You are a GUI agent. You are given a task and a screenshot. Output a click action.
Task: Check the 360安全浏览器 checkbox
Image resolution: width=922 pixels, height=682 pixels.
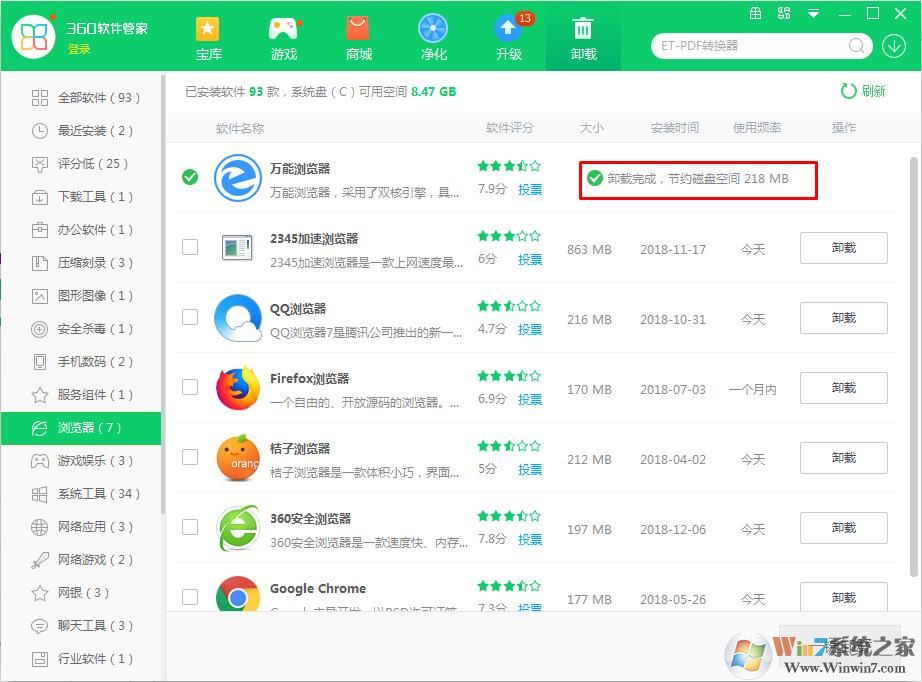(x=190, y=527)
